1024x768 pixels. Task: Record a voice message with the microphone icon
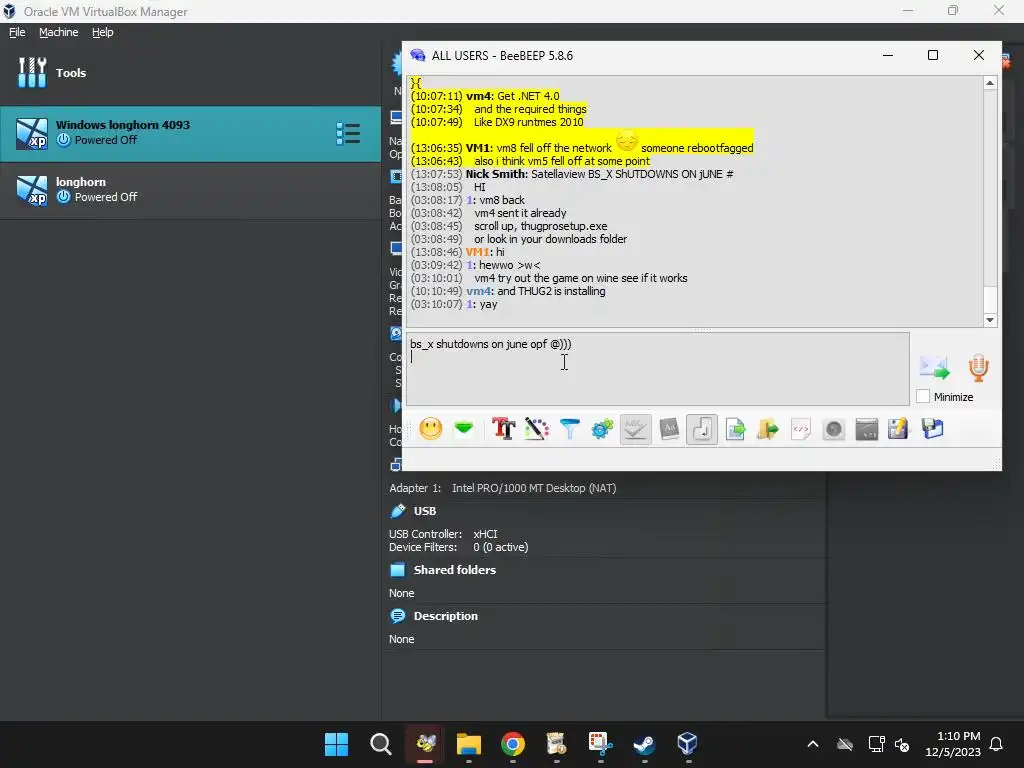pyautogui.click(x=978, y=368)
